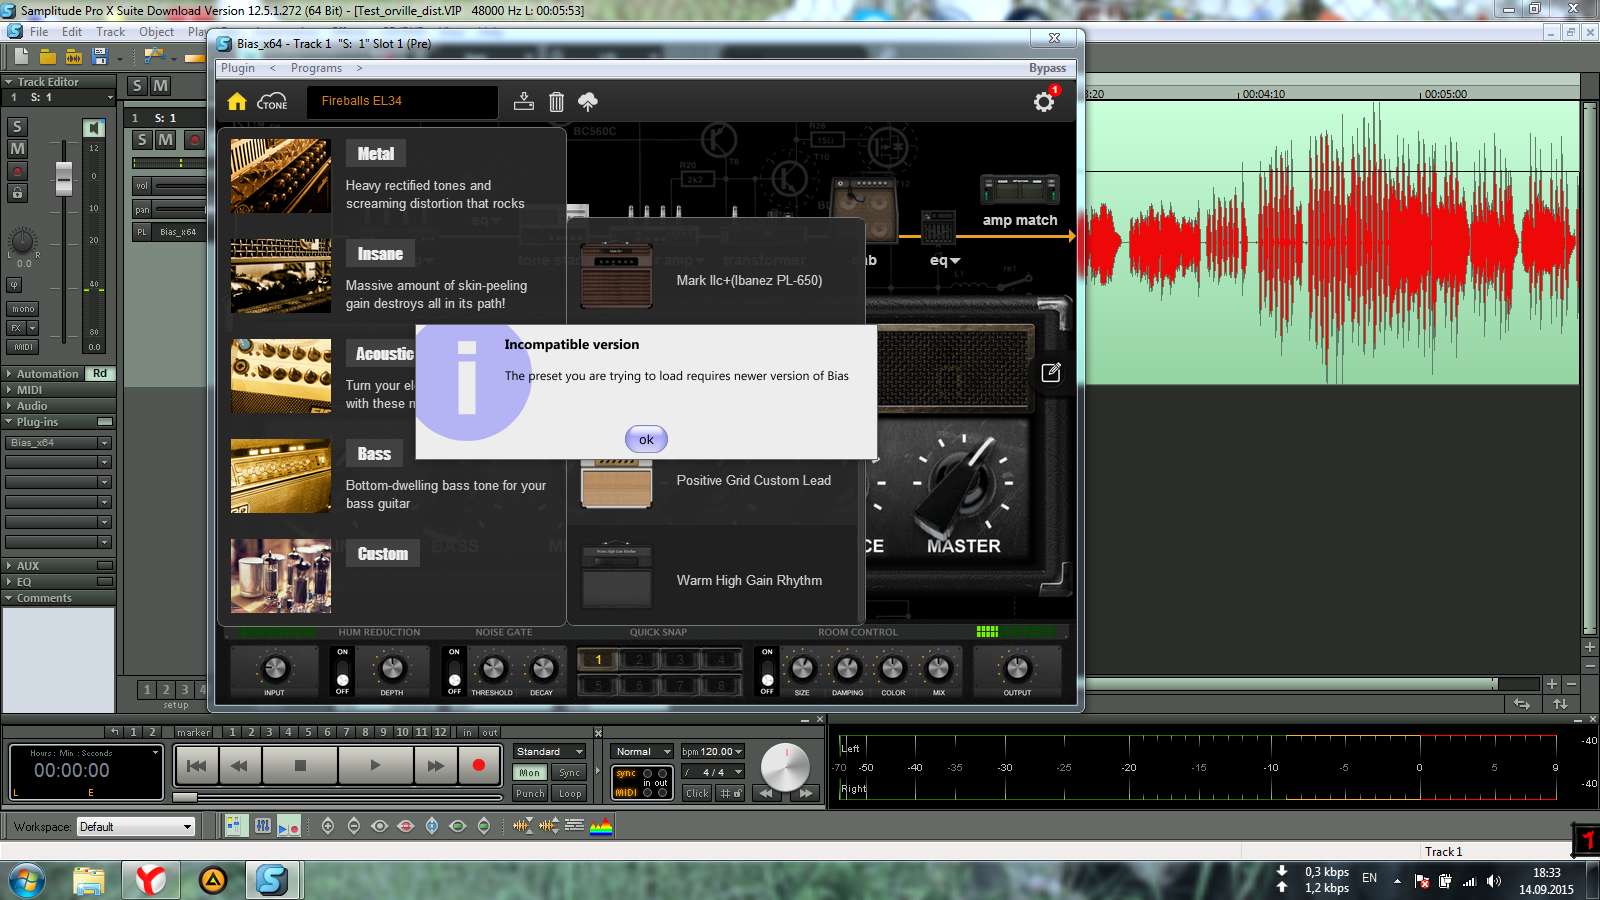Adjust the track volume fader
1600x900 pixels.
[x=64, y=178]
